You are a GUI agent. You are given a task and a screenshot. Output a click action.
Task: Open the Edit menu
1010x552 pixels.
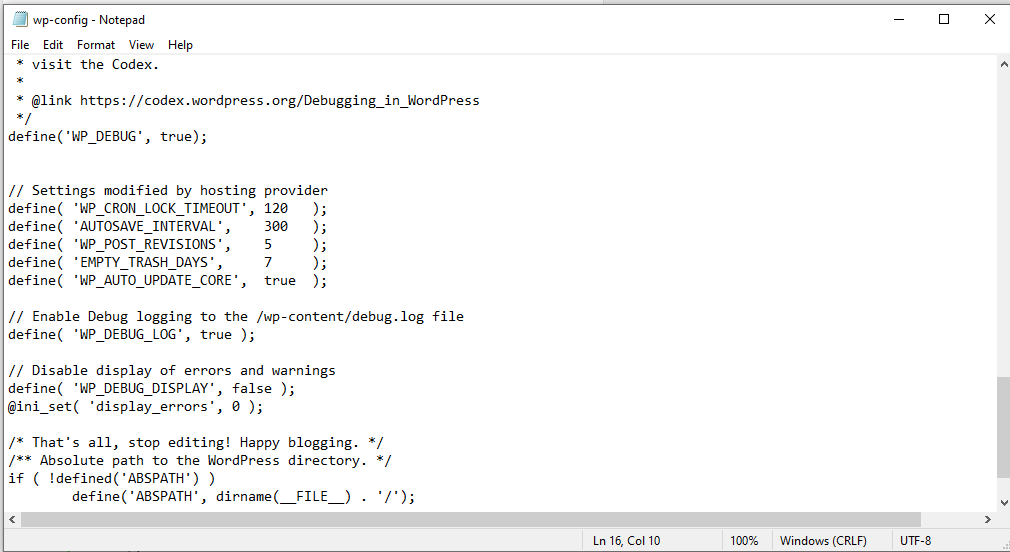coord(53,44)
